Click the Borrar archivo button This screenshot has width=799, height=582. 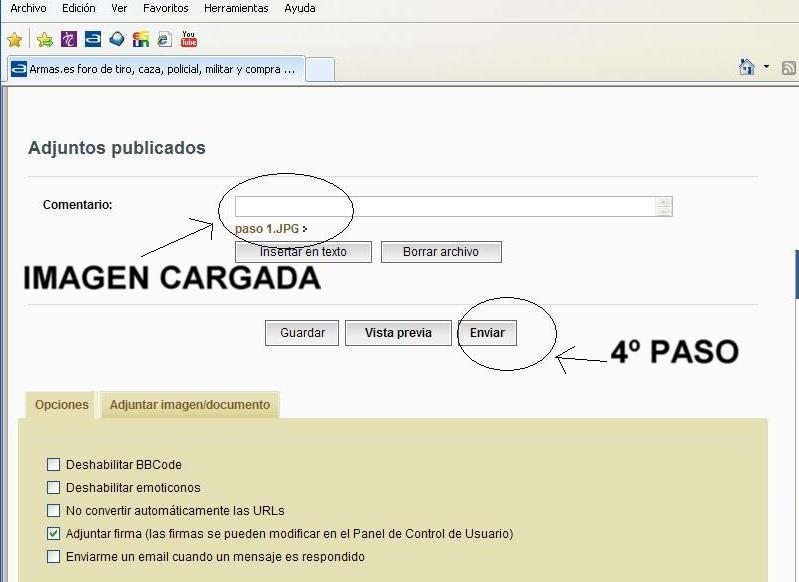click(x=440, y=252)
